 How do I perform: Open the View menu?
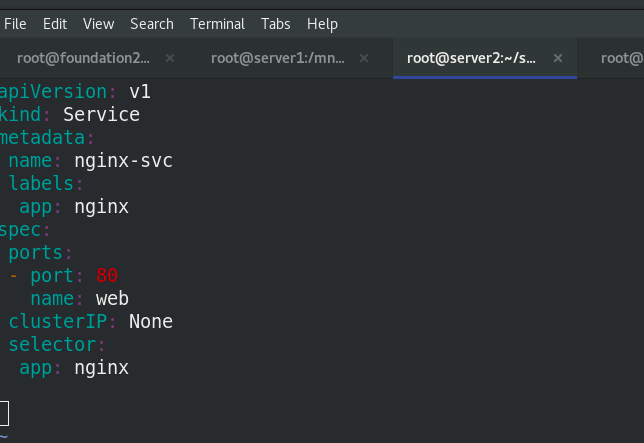point(99,24)
